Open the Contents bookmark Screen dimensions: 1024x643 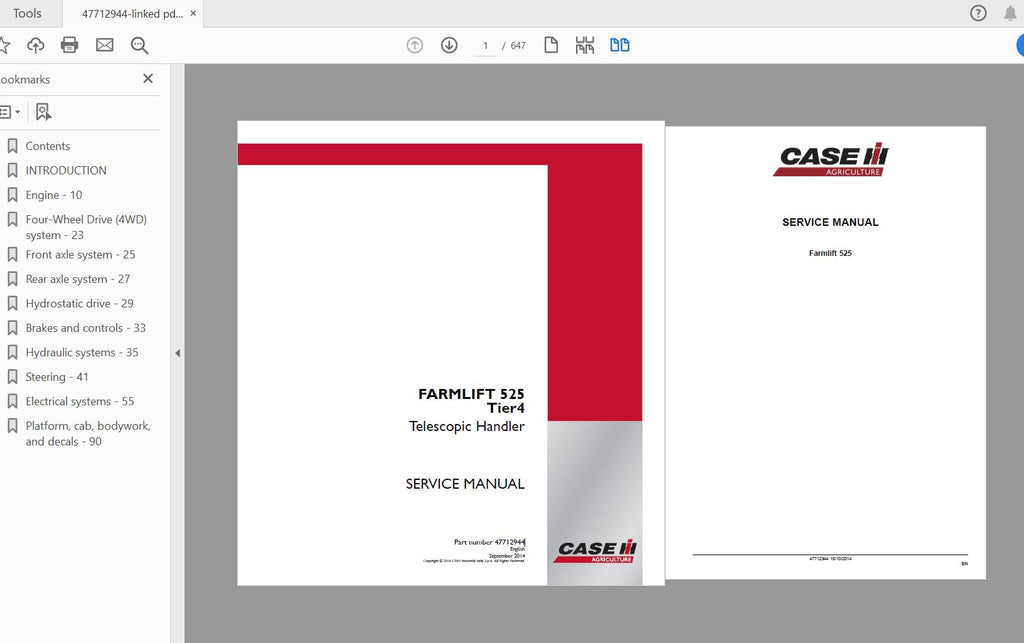[x=48, y=146]
